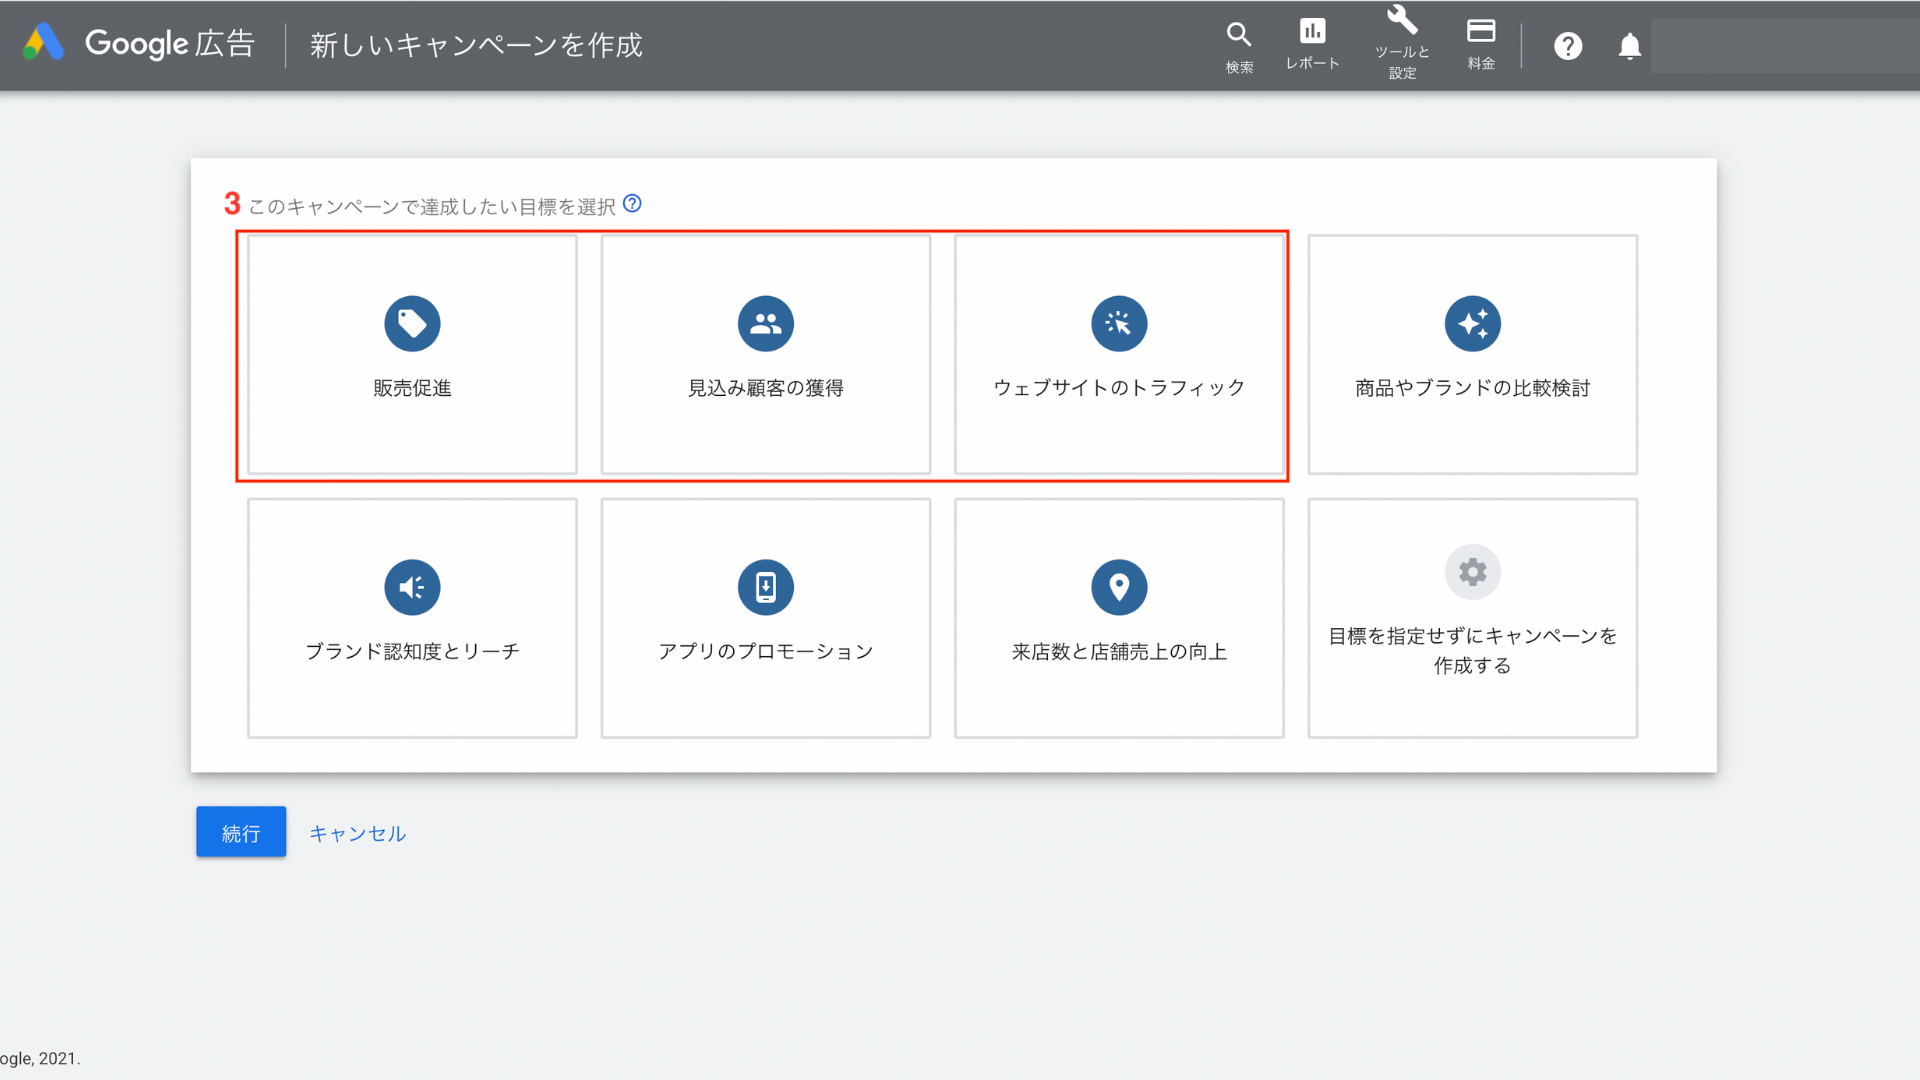The height and width of the screenshot is (1080, 1920).
Task: Select the 来店数と店舗売上の向上 goal label
Action: tap(1119, 652)
